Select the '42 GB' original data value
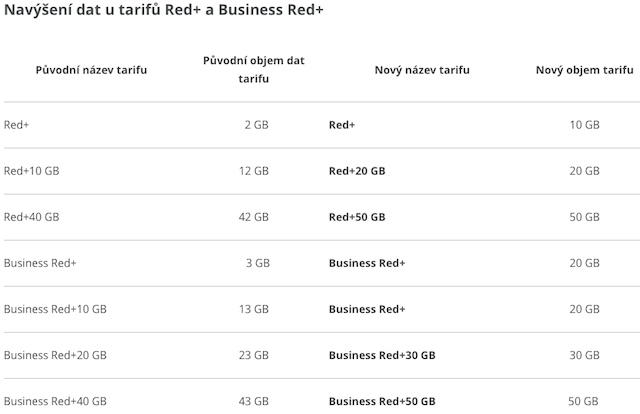Viewport: 640px width, 414px height. point(253,217)
